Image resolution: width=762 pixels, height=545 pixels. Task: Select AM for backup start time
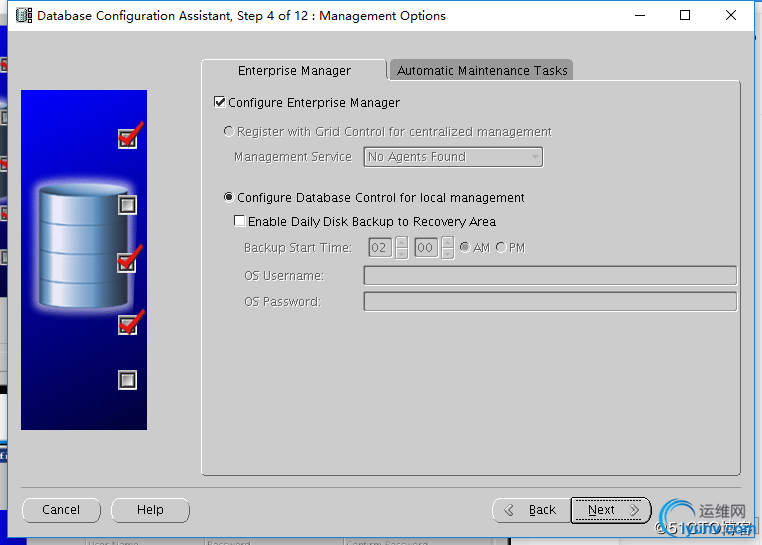pos(465,247)
